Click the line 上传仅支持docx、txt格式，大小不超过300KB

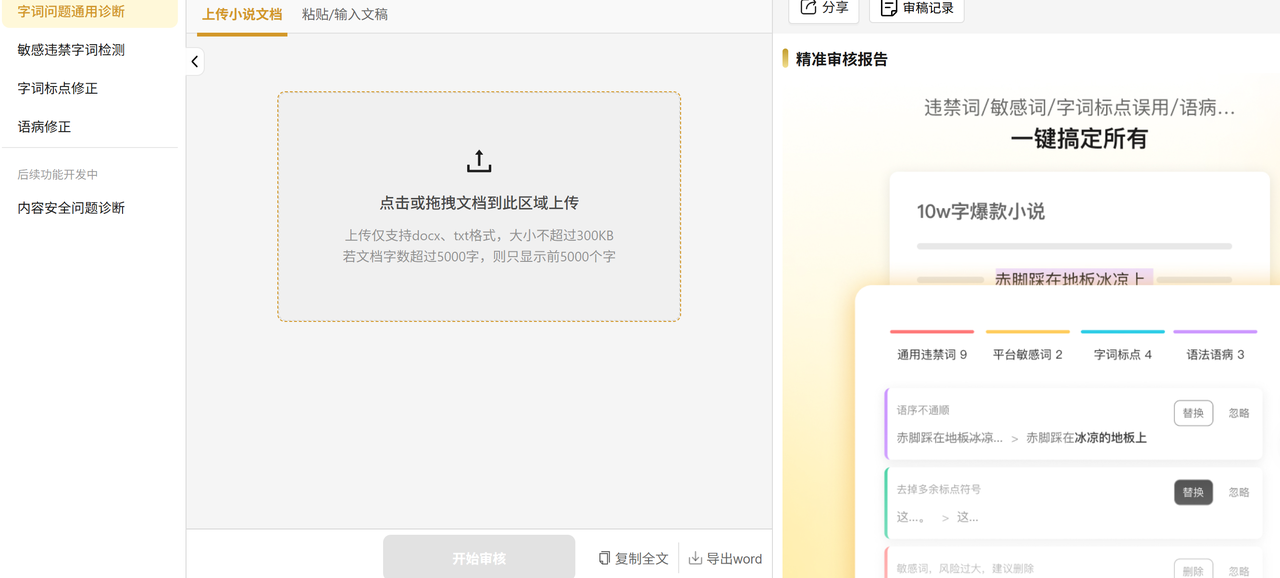(x=479, y=236)
